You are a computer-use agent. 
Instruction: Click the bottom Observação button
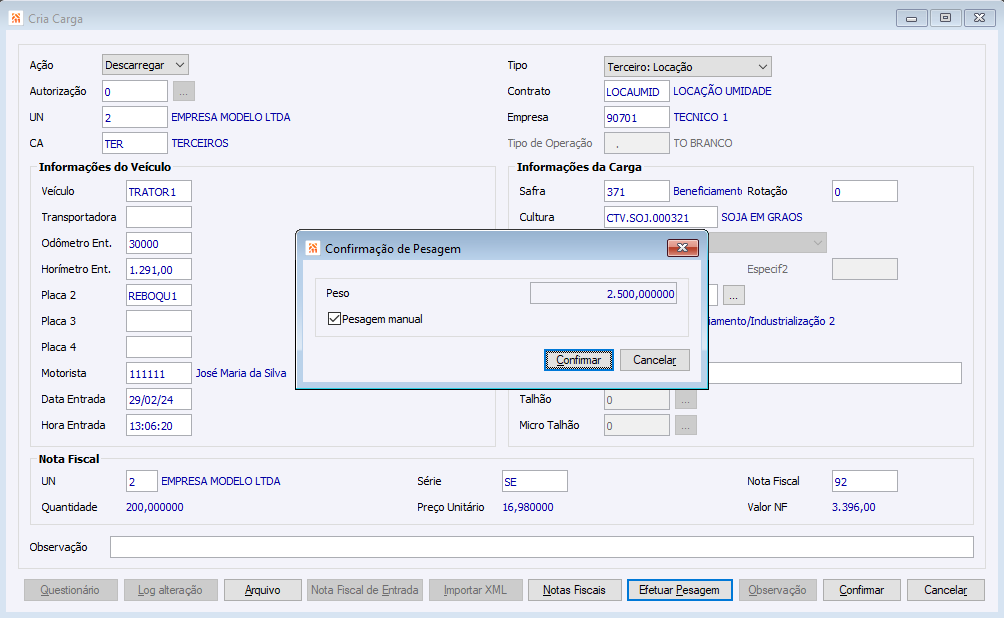777,590
